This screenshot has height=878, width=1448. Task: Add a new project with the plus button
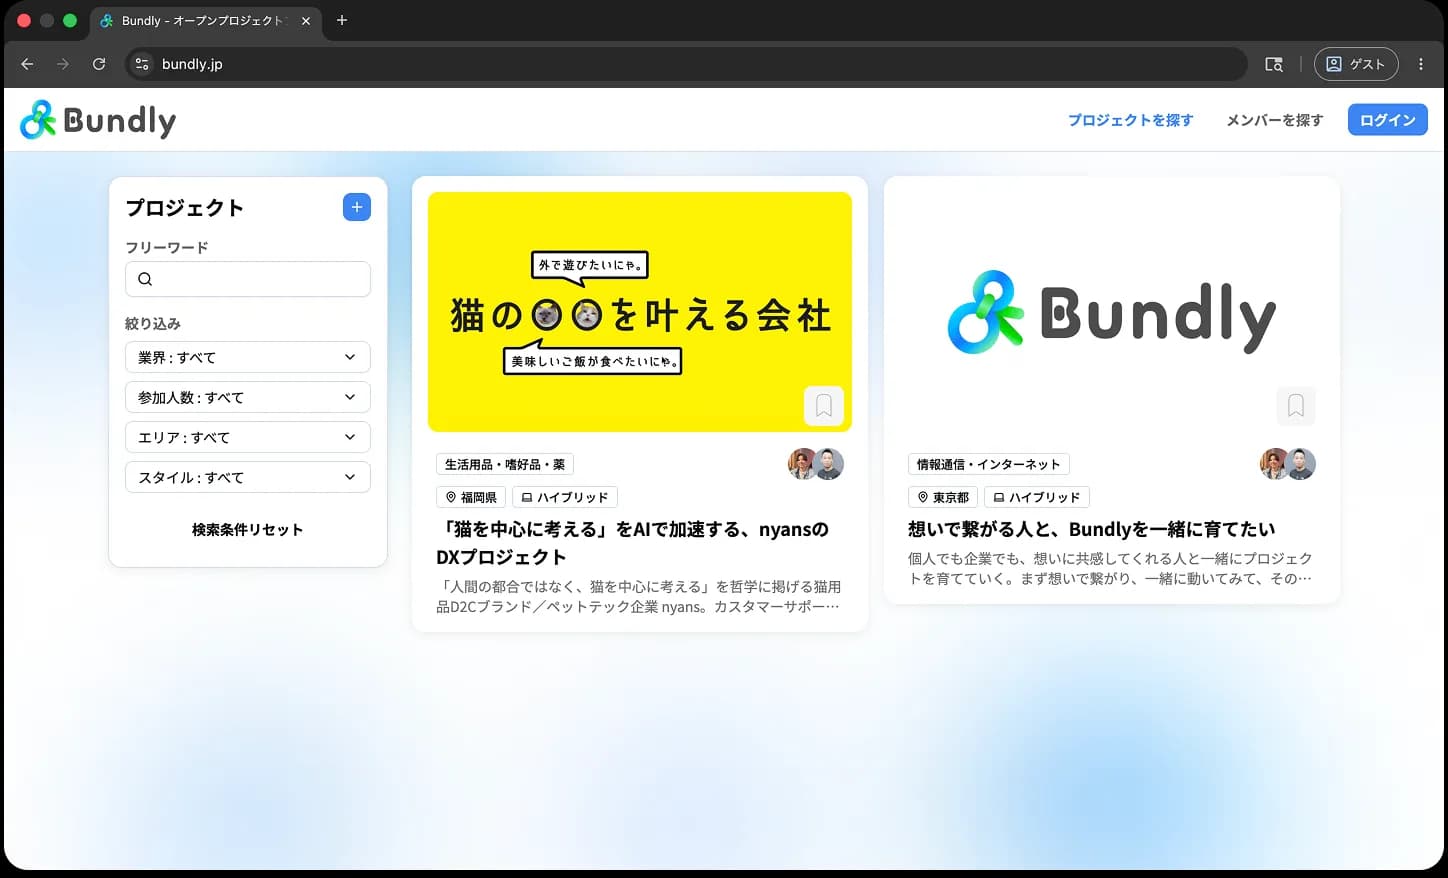357,207
